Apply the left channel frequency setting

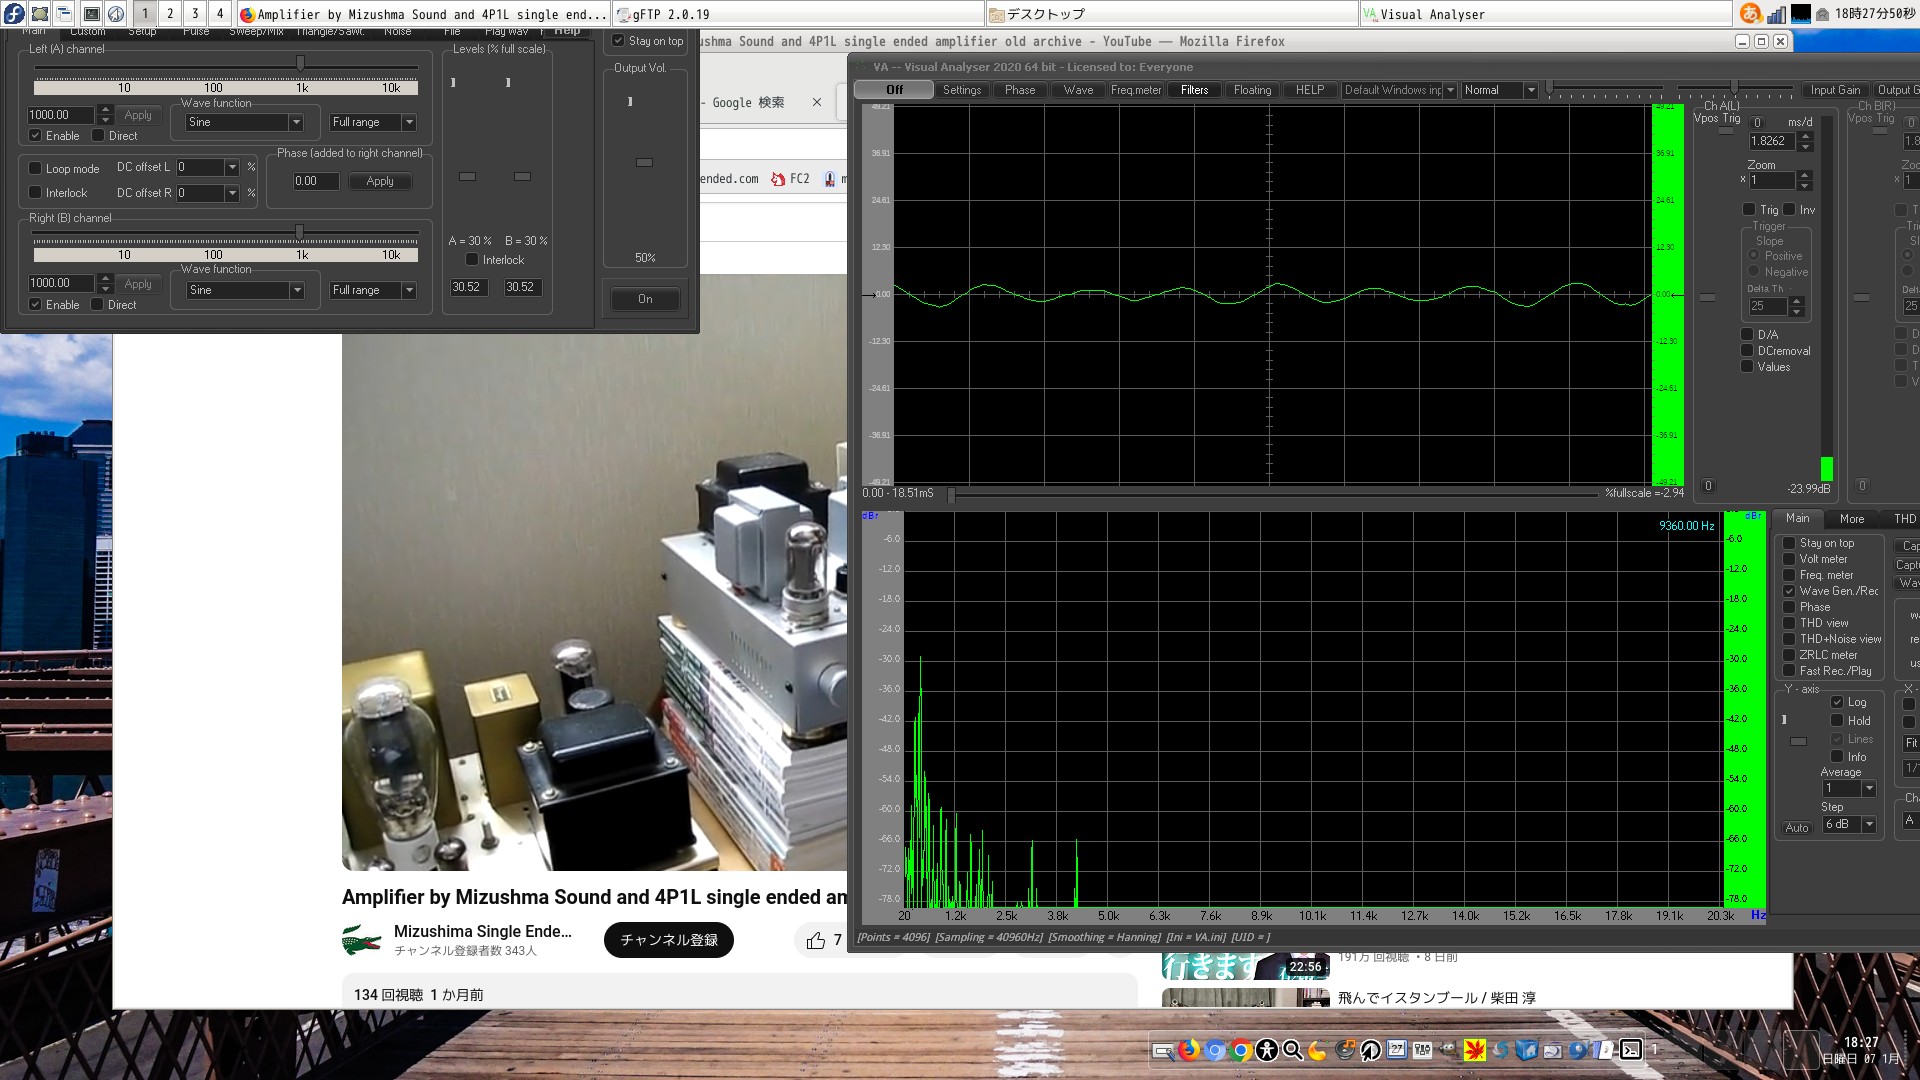[137, 114]
